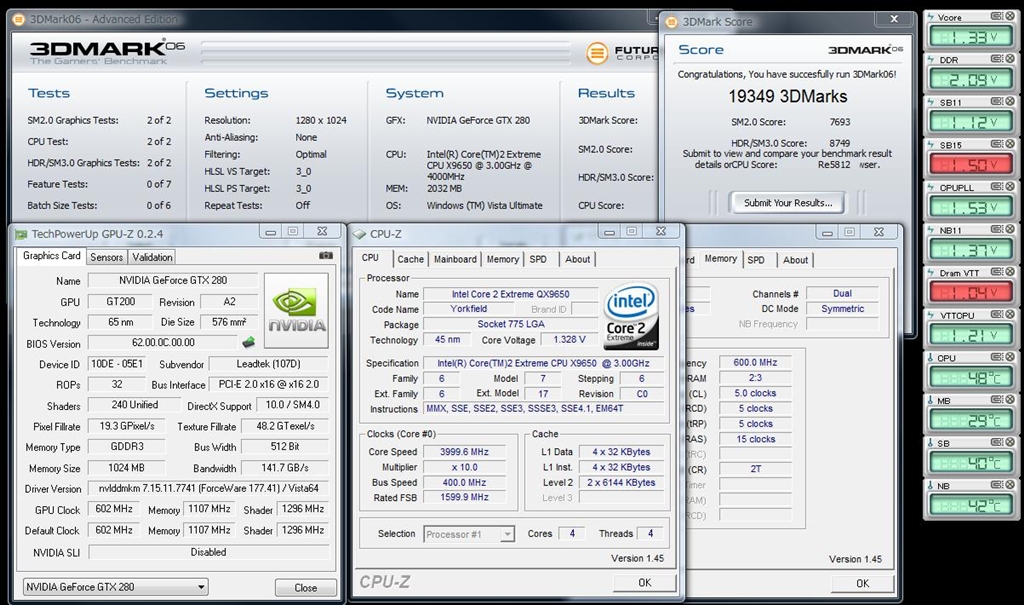Open the Mainboard tab in the front CPU-Z window
The height and width of the screenshot is (605, 1024).
coord(455,259)
